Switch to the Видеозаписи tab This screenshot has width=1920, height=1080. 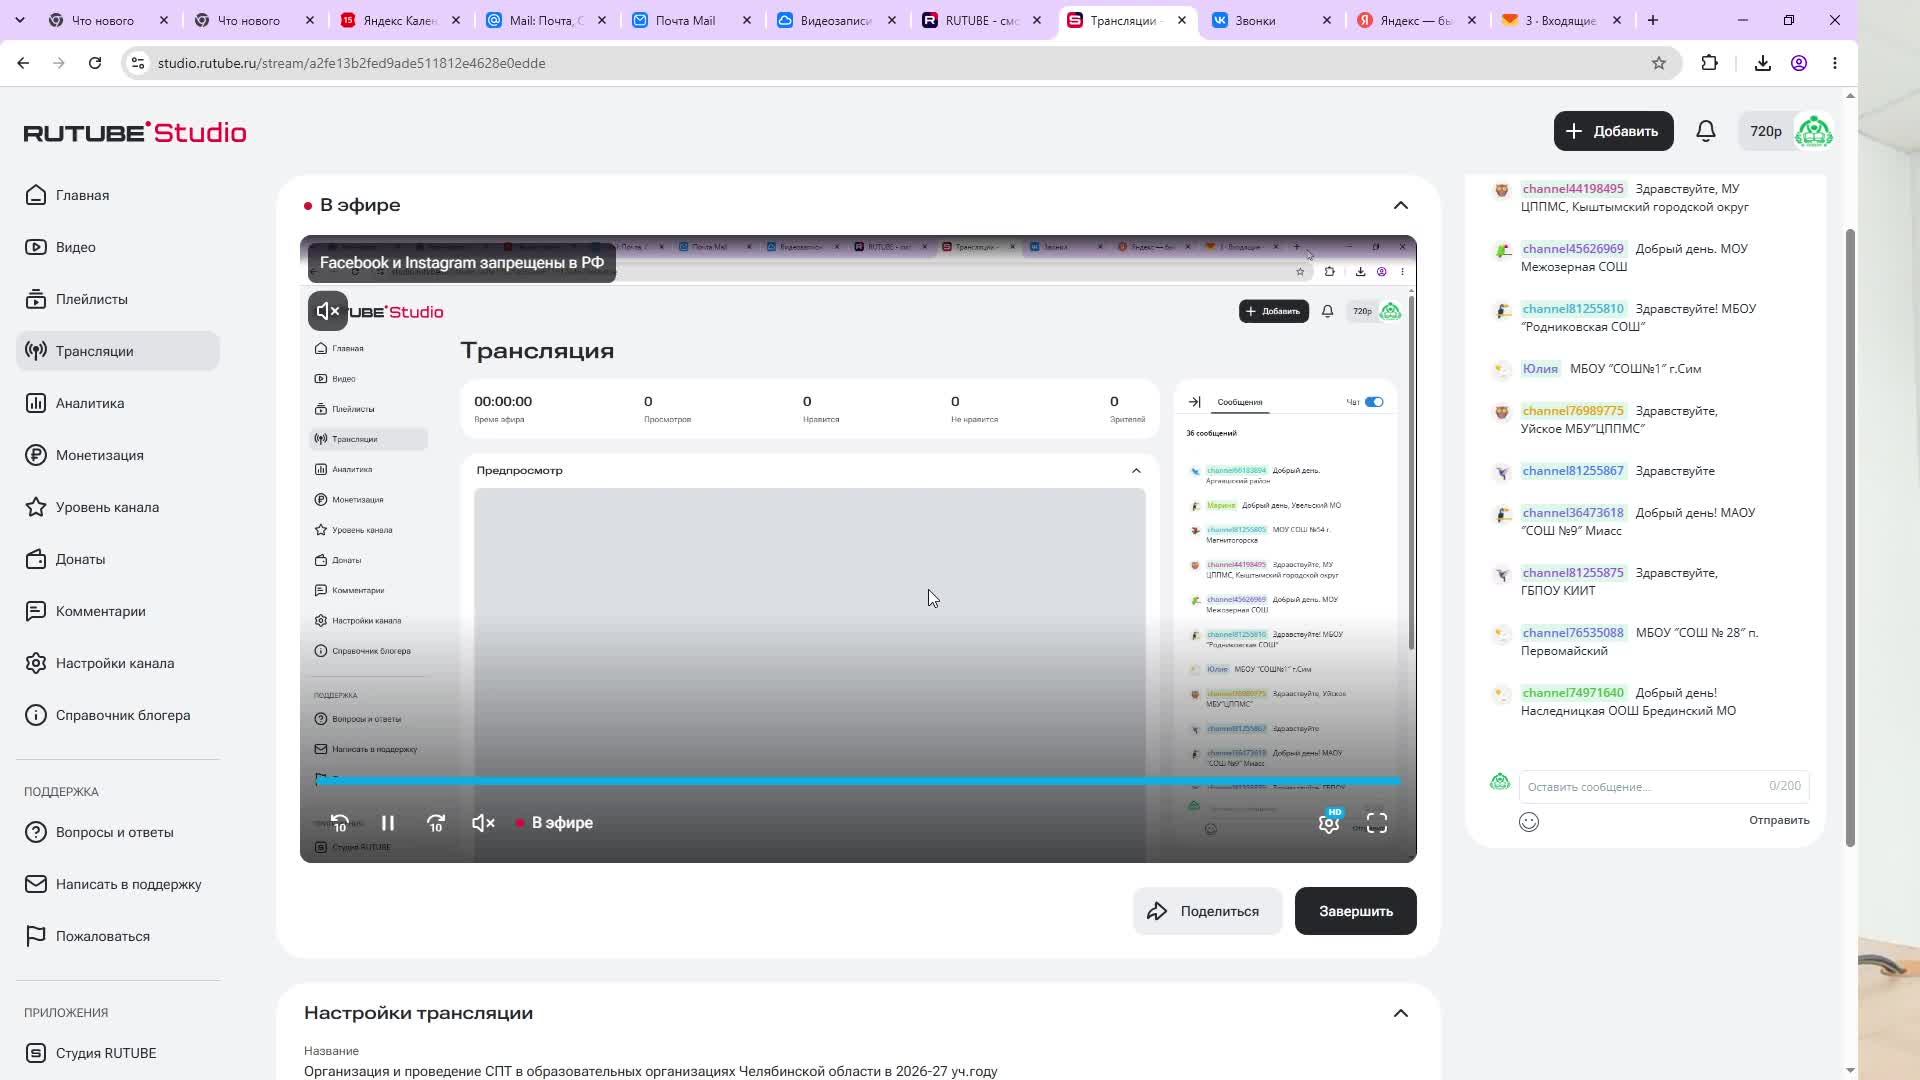[x=838, y=20]
